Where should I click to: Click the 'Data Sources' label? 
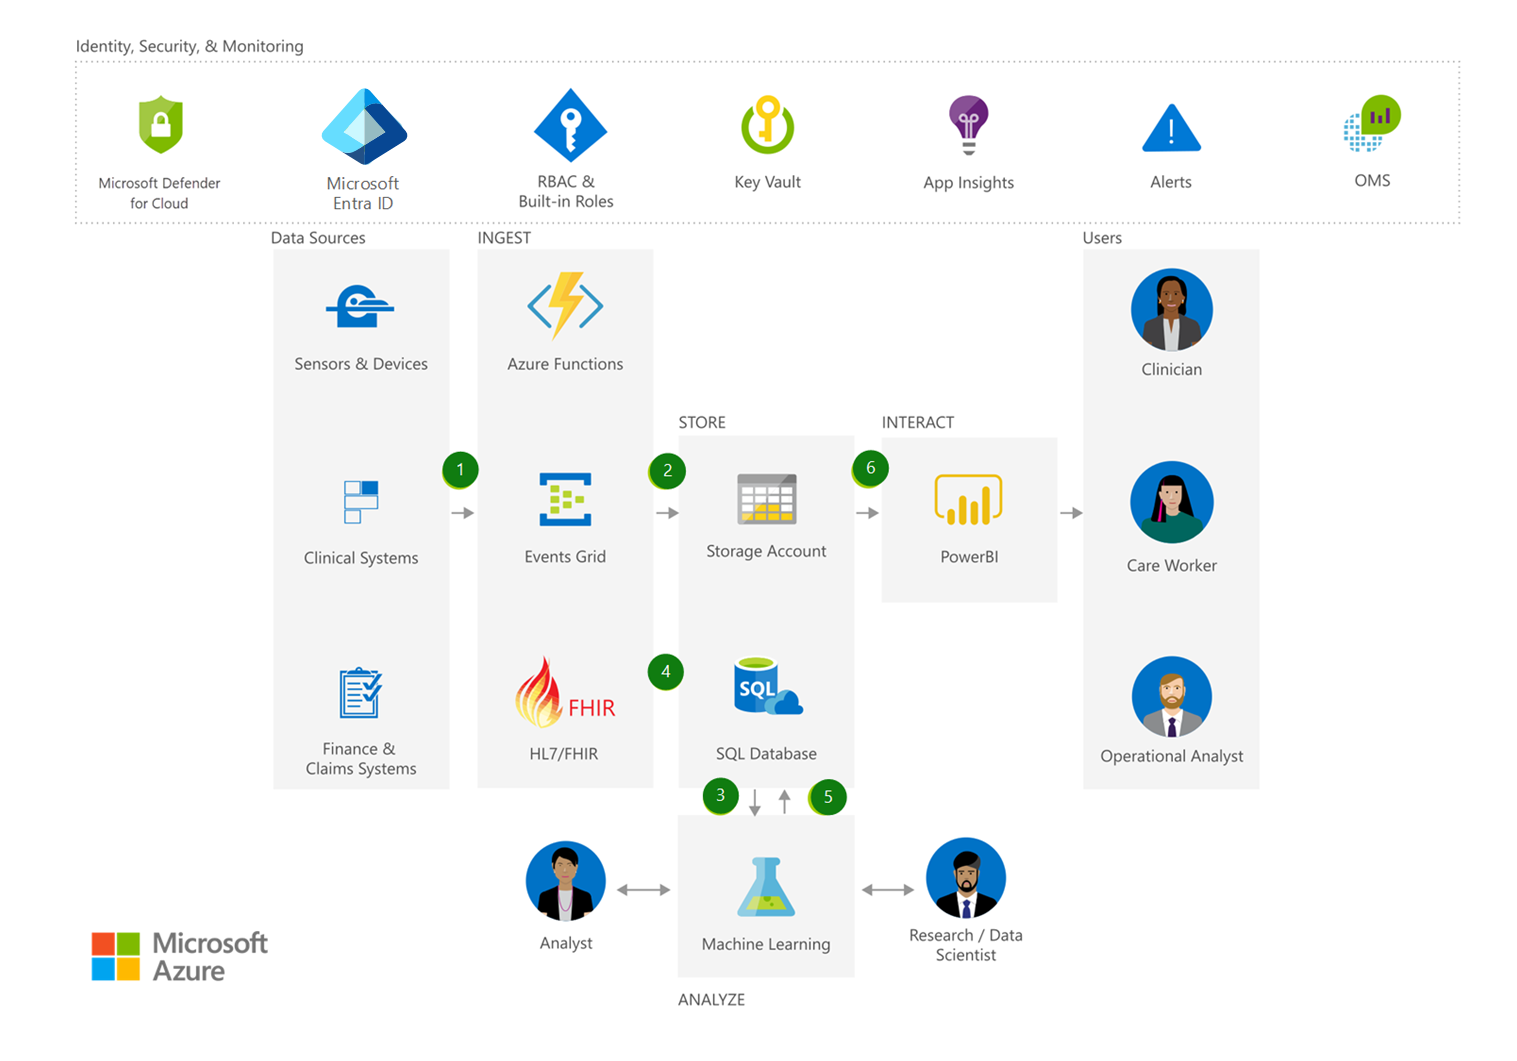(318, 238)
